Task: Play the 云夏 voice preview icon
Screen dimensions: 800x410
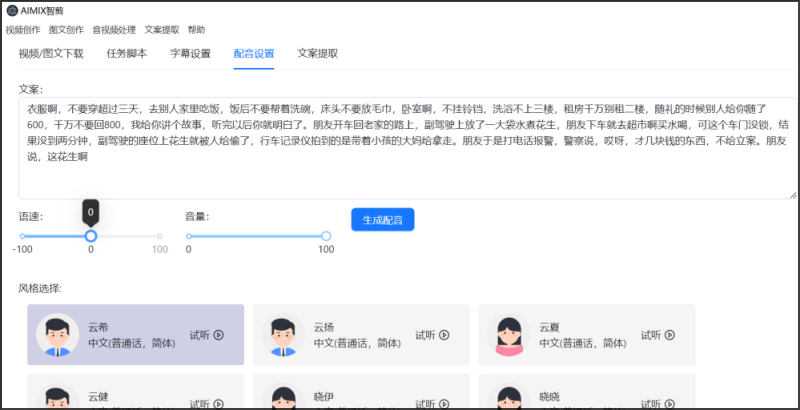Action: pos(670,335)
